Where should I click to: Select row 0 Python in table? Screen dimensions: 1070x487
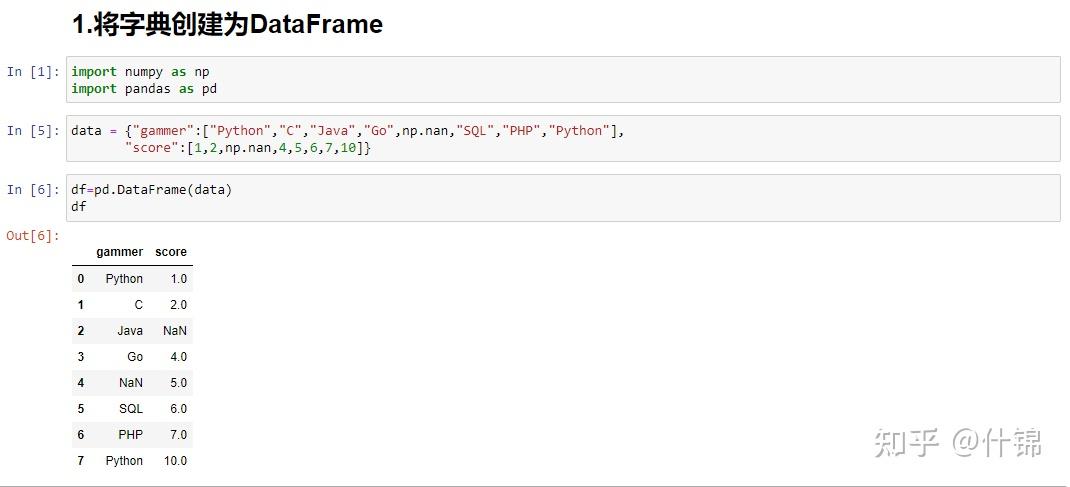click(x=132, y=278)
